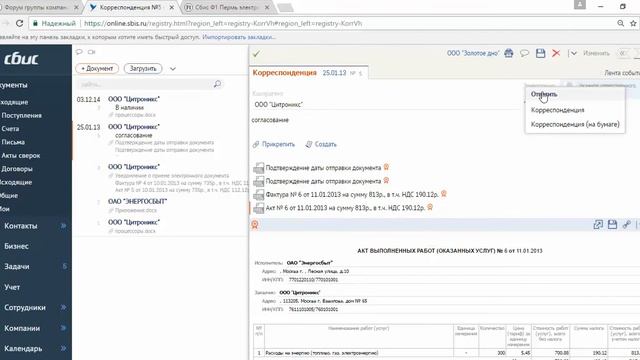Delete document with the red X icon
This screenshot has height=360, width=640.
coord(556,53)
